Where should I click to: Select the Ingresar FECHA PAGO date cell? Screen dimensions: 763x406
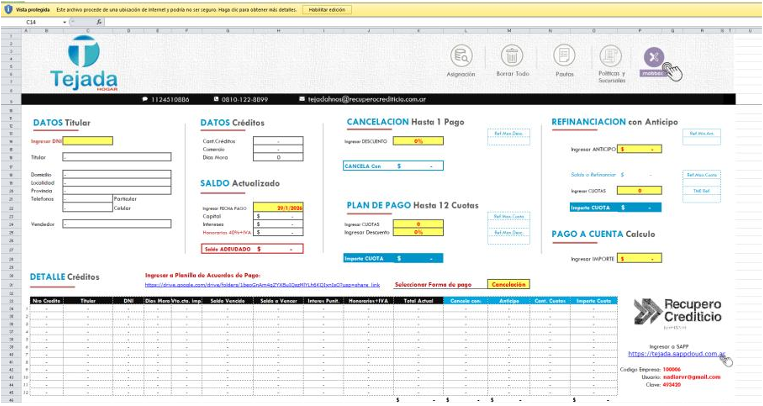coord(278,207)
